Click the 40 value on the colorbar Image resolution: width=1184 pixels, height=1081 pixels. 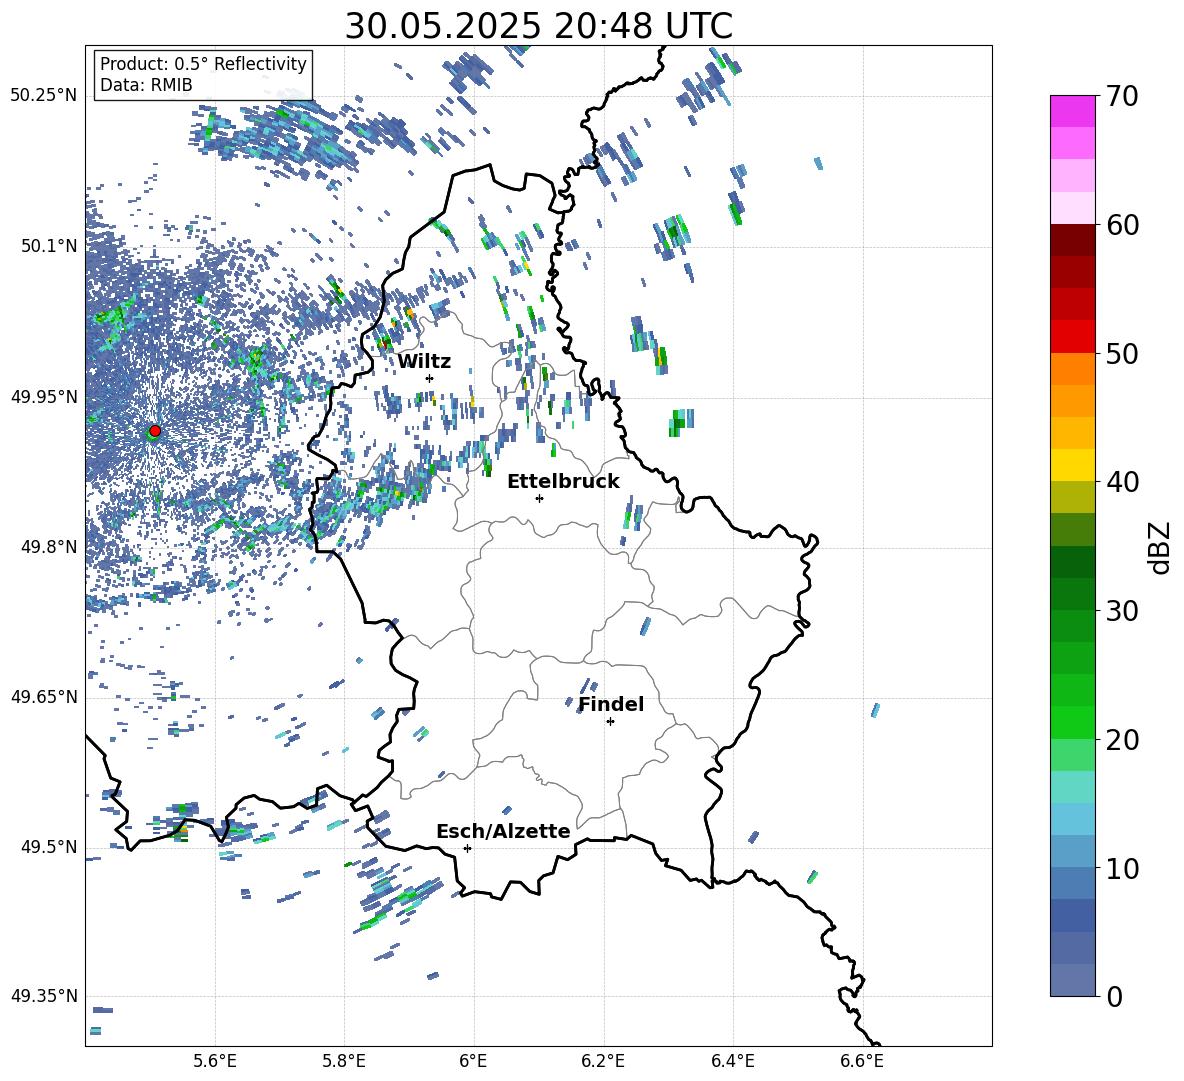(x=1122, y=482)
